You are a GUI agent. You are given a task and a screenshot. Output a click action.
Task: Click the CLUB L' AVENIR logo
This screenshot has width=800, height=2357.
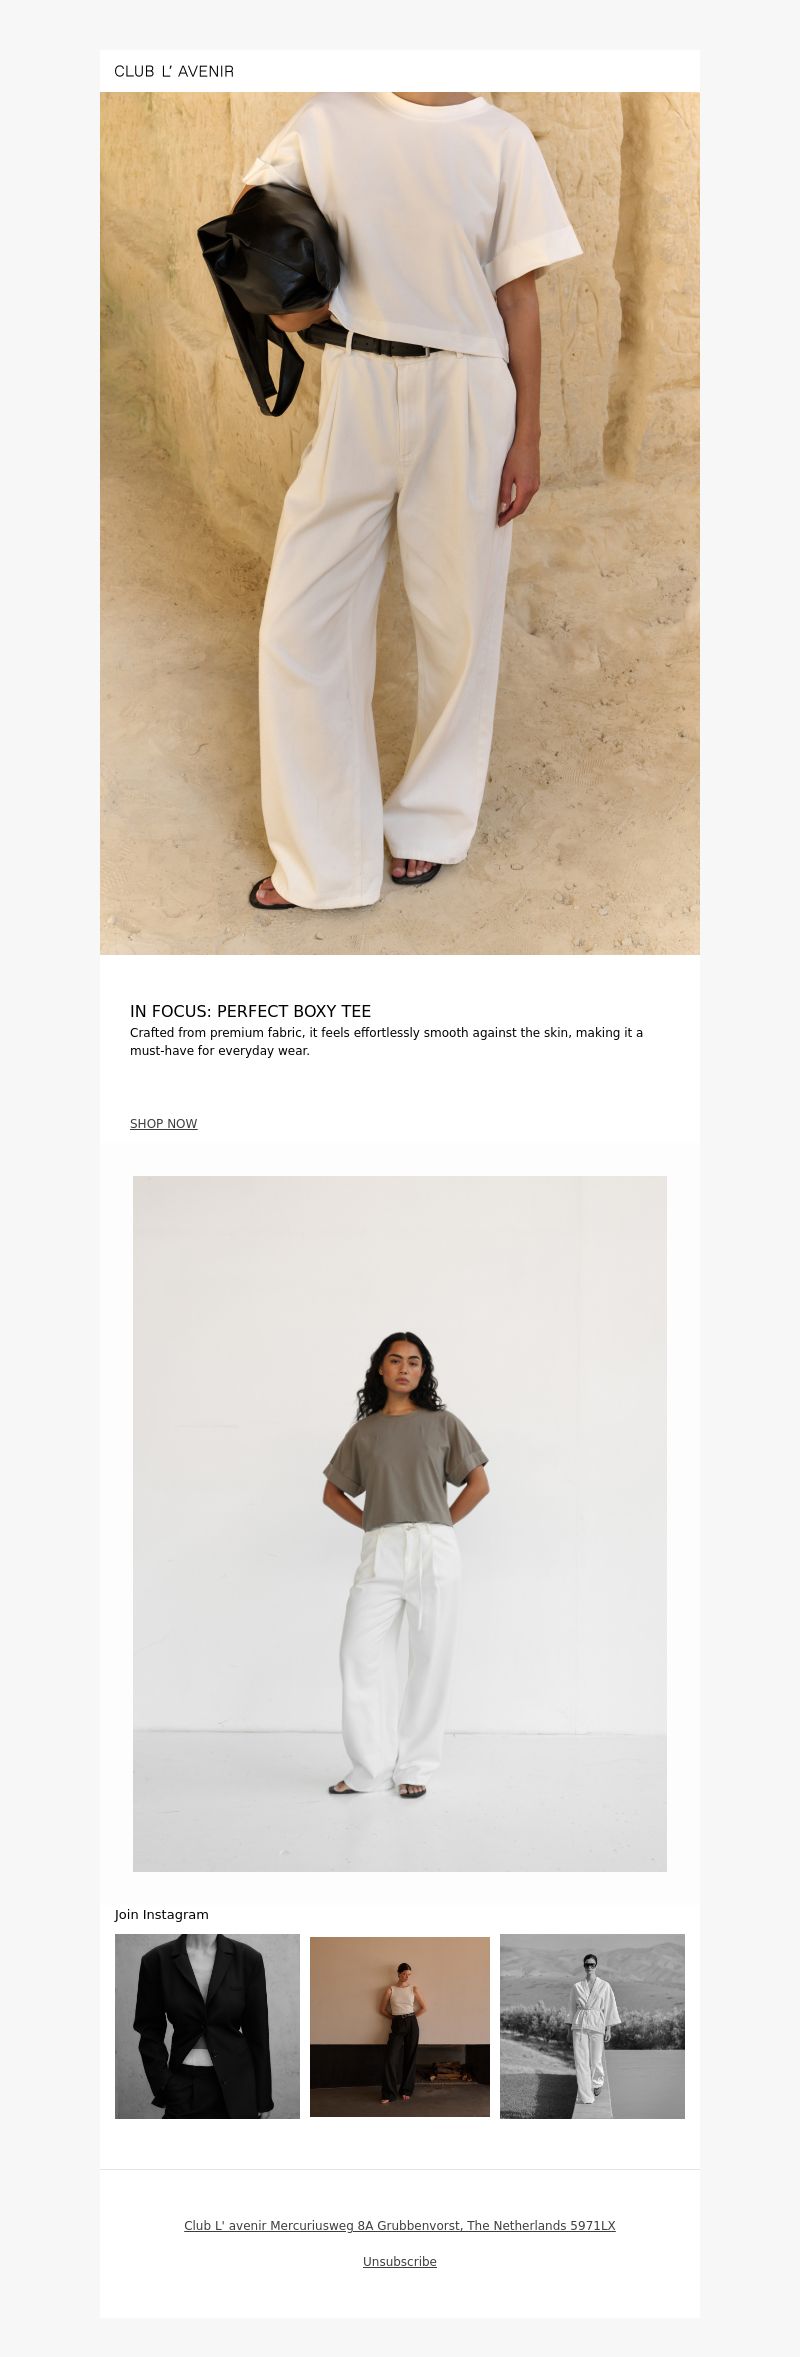coord(174,71)
